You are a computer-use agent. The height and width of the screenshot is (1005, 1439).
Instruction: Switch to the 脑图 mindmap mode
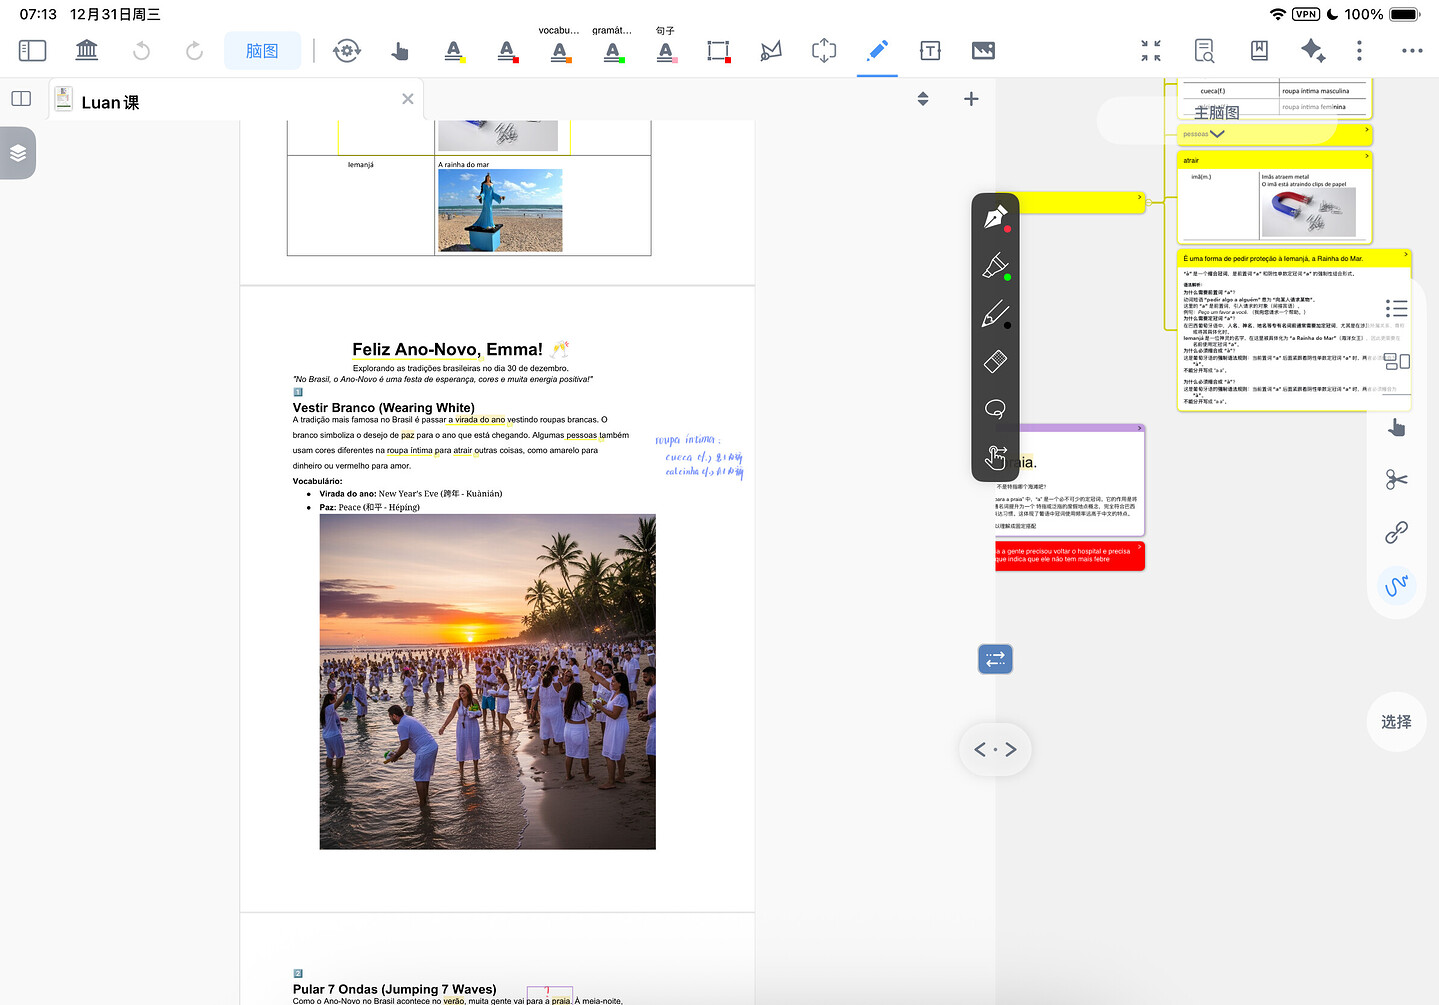(x=262, y=51)
